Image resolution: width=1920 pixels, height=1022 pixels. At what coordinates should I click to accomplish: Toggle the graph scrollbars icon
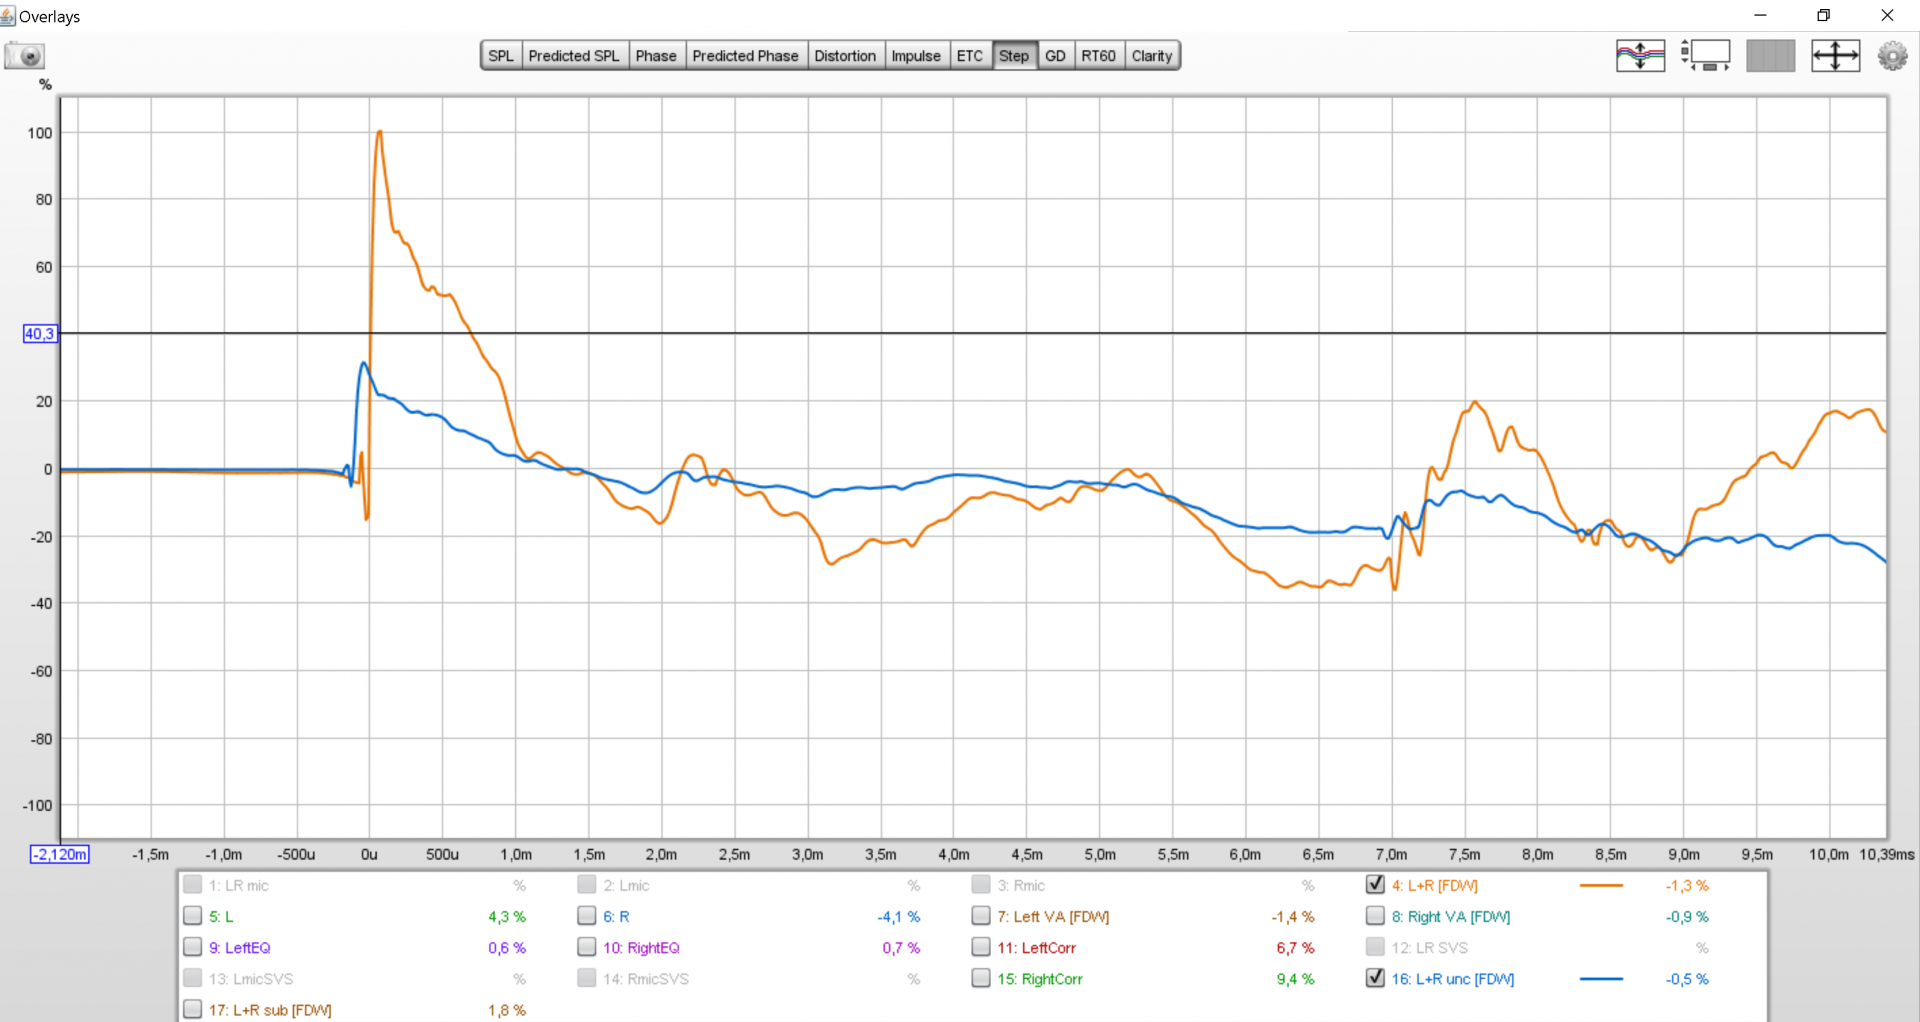(1705, 56)
